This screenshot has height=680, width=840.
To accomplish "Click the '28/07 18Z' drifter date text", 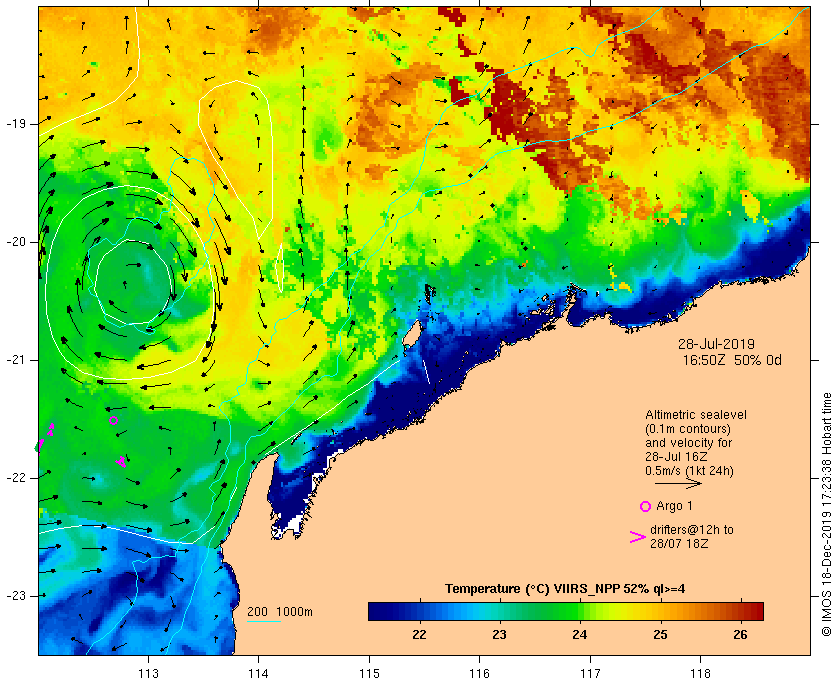I will [679, 543].
